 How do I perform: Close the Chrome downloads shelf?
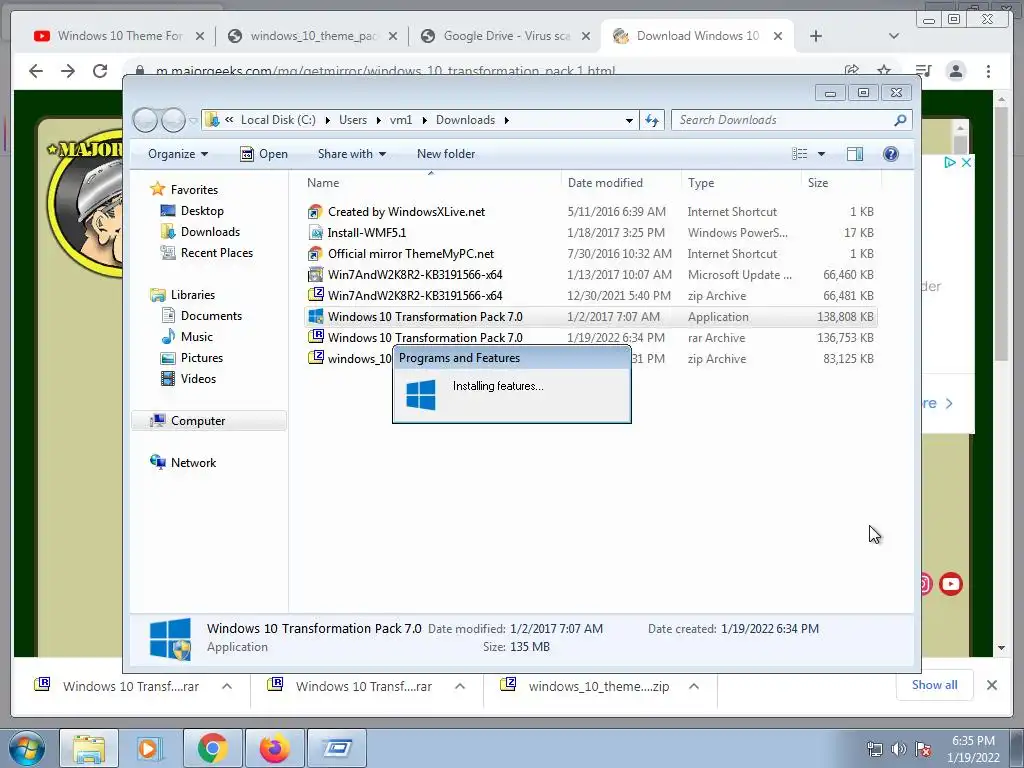(x=991, y=685)
